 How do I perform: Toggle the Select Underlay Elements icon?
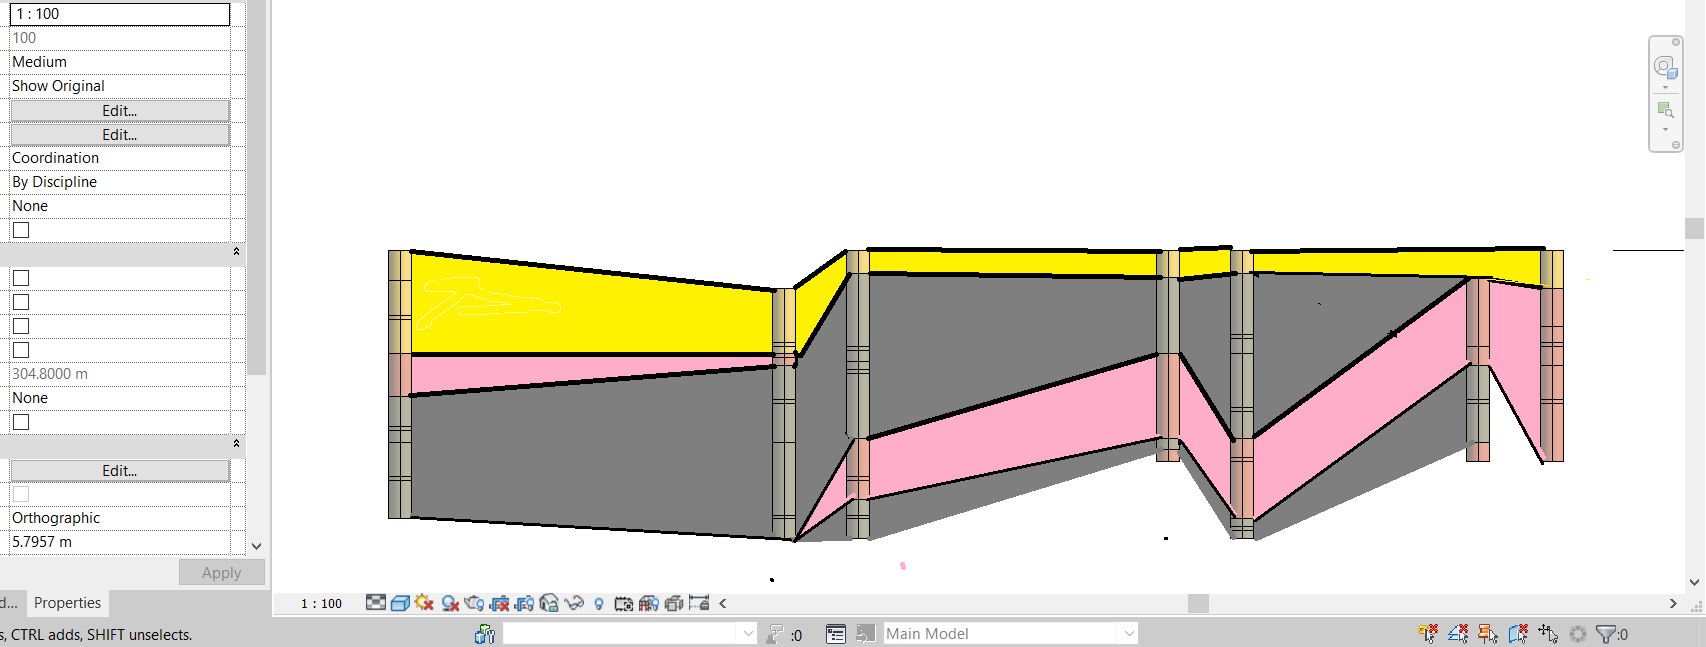pyautogui.click(x=1458, y=633)
